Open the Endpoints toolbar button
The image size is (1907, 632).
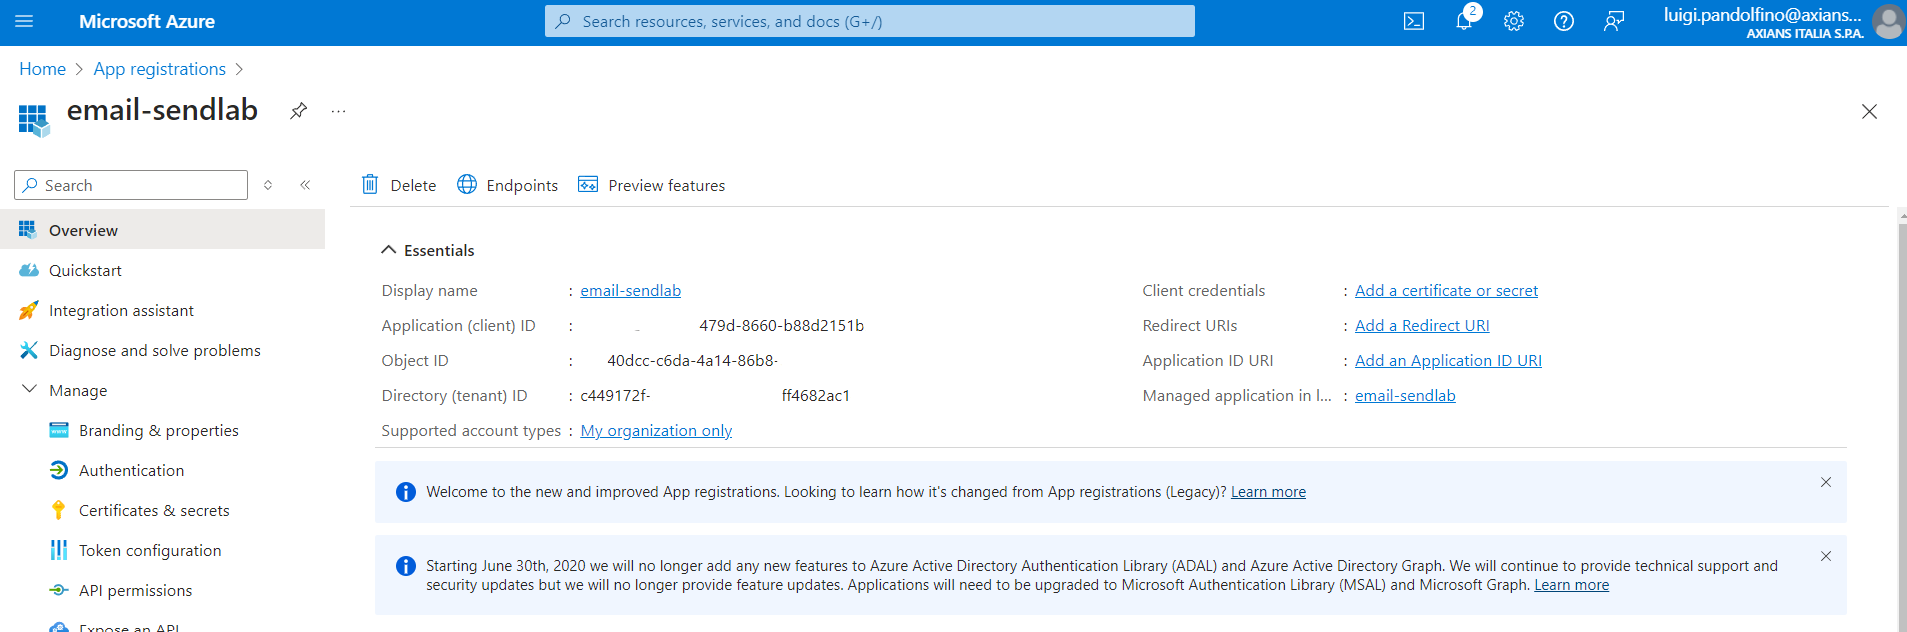(508, 185)
